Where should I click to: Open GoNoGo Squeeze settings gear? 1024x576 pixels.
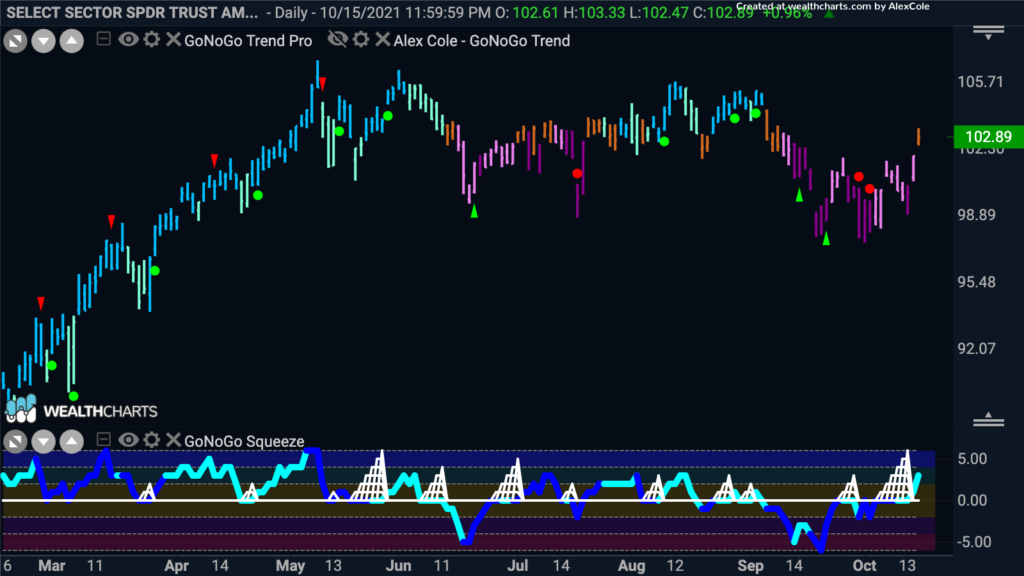tap(151, 440)
